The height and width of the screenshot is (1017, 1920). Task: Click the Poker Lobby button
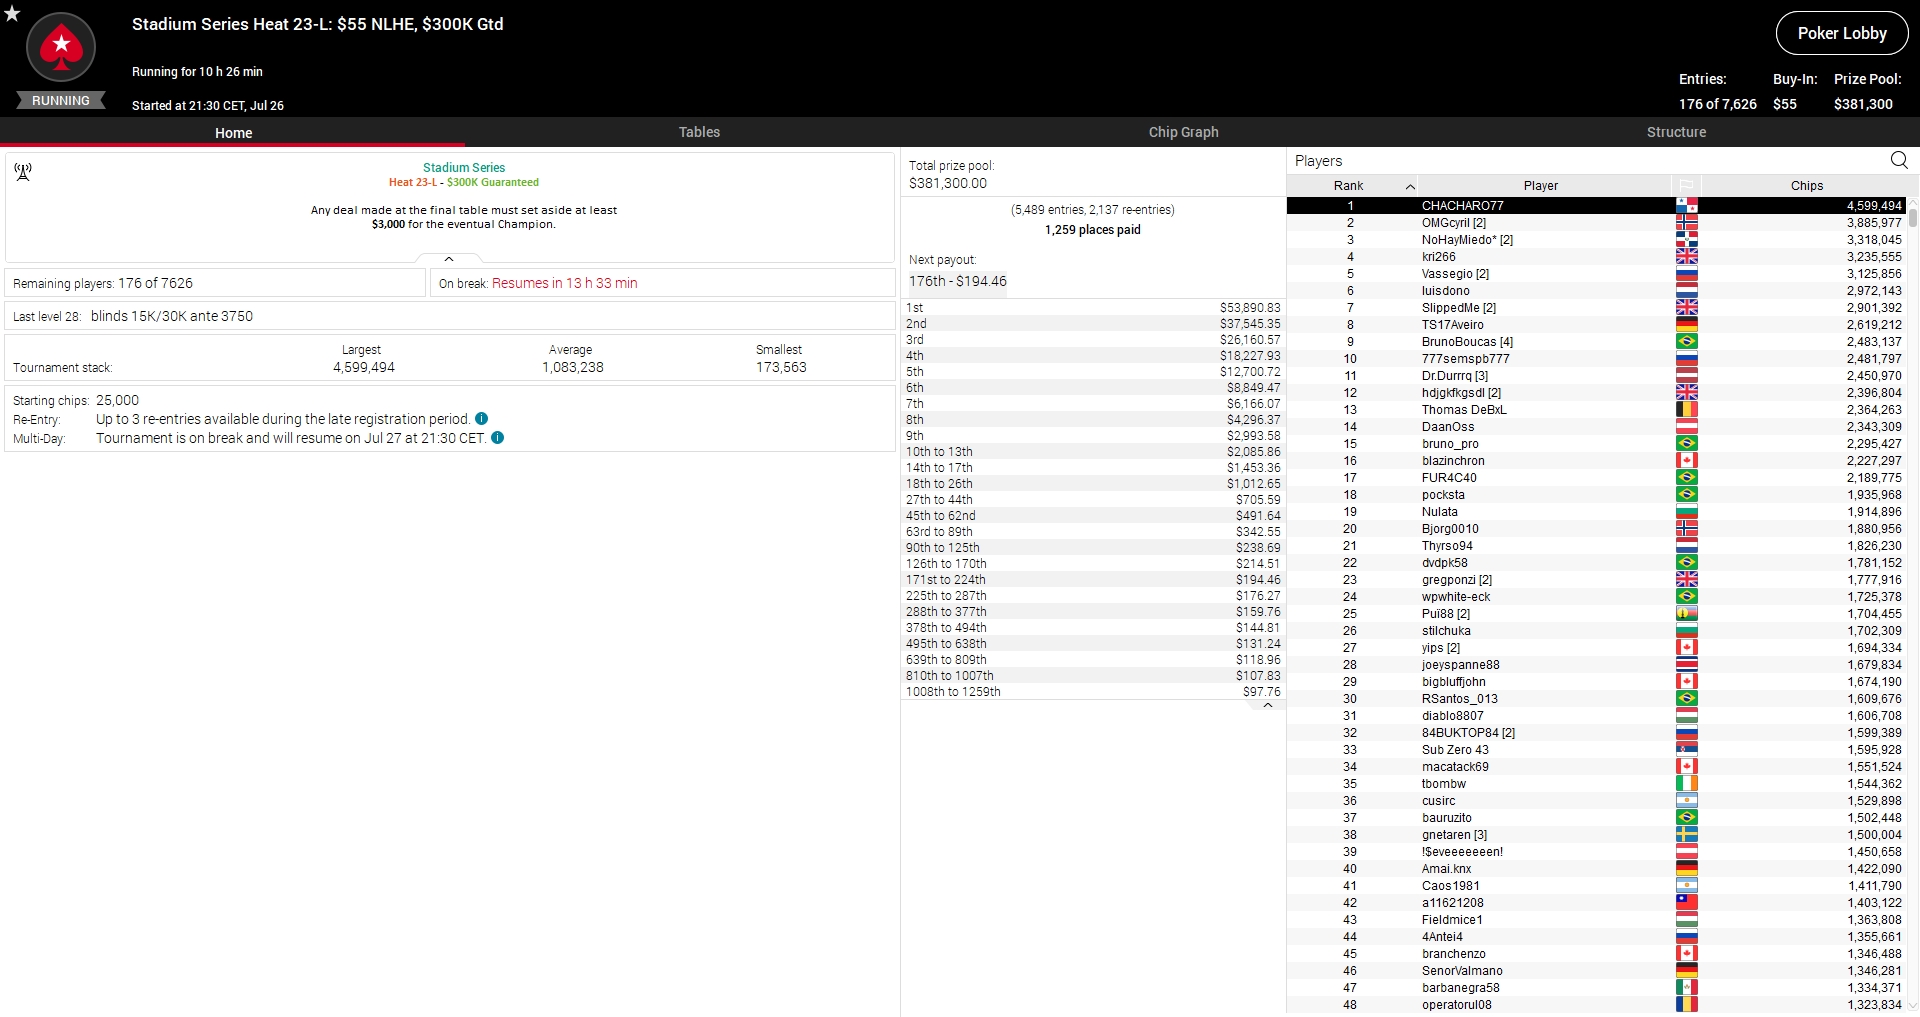(x=1842, y=33)
